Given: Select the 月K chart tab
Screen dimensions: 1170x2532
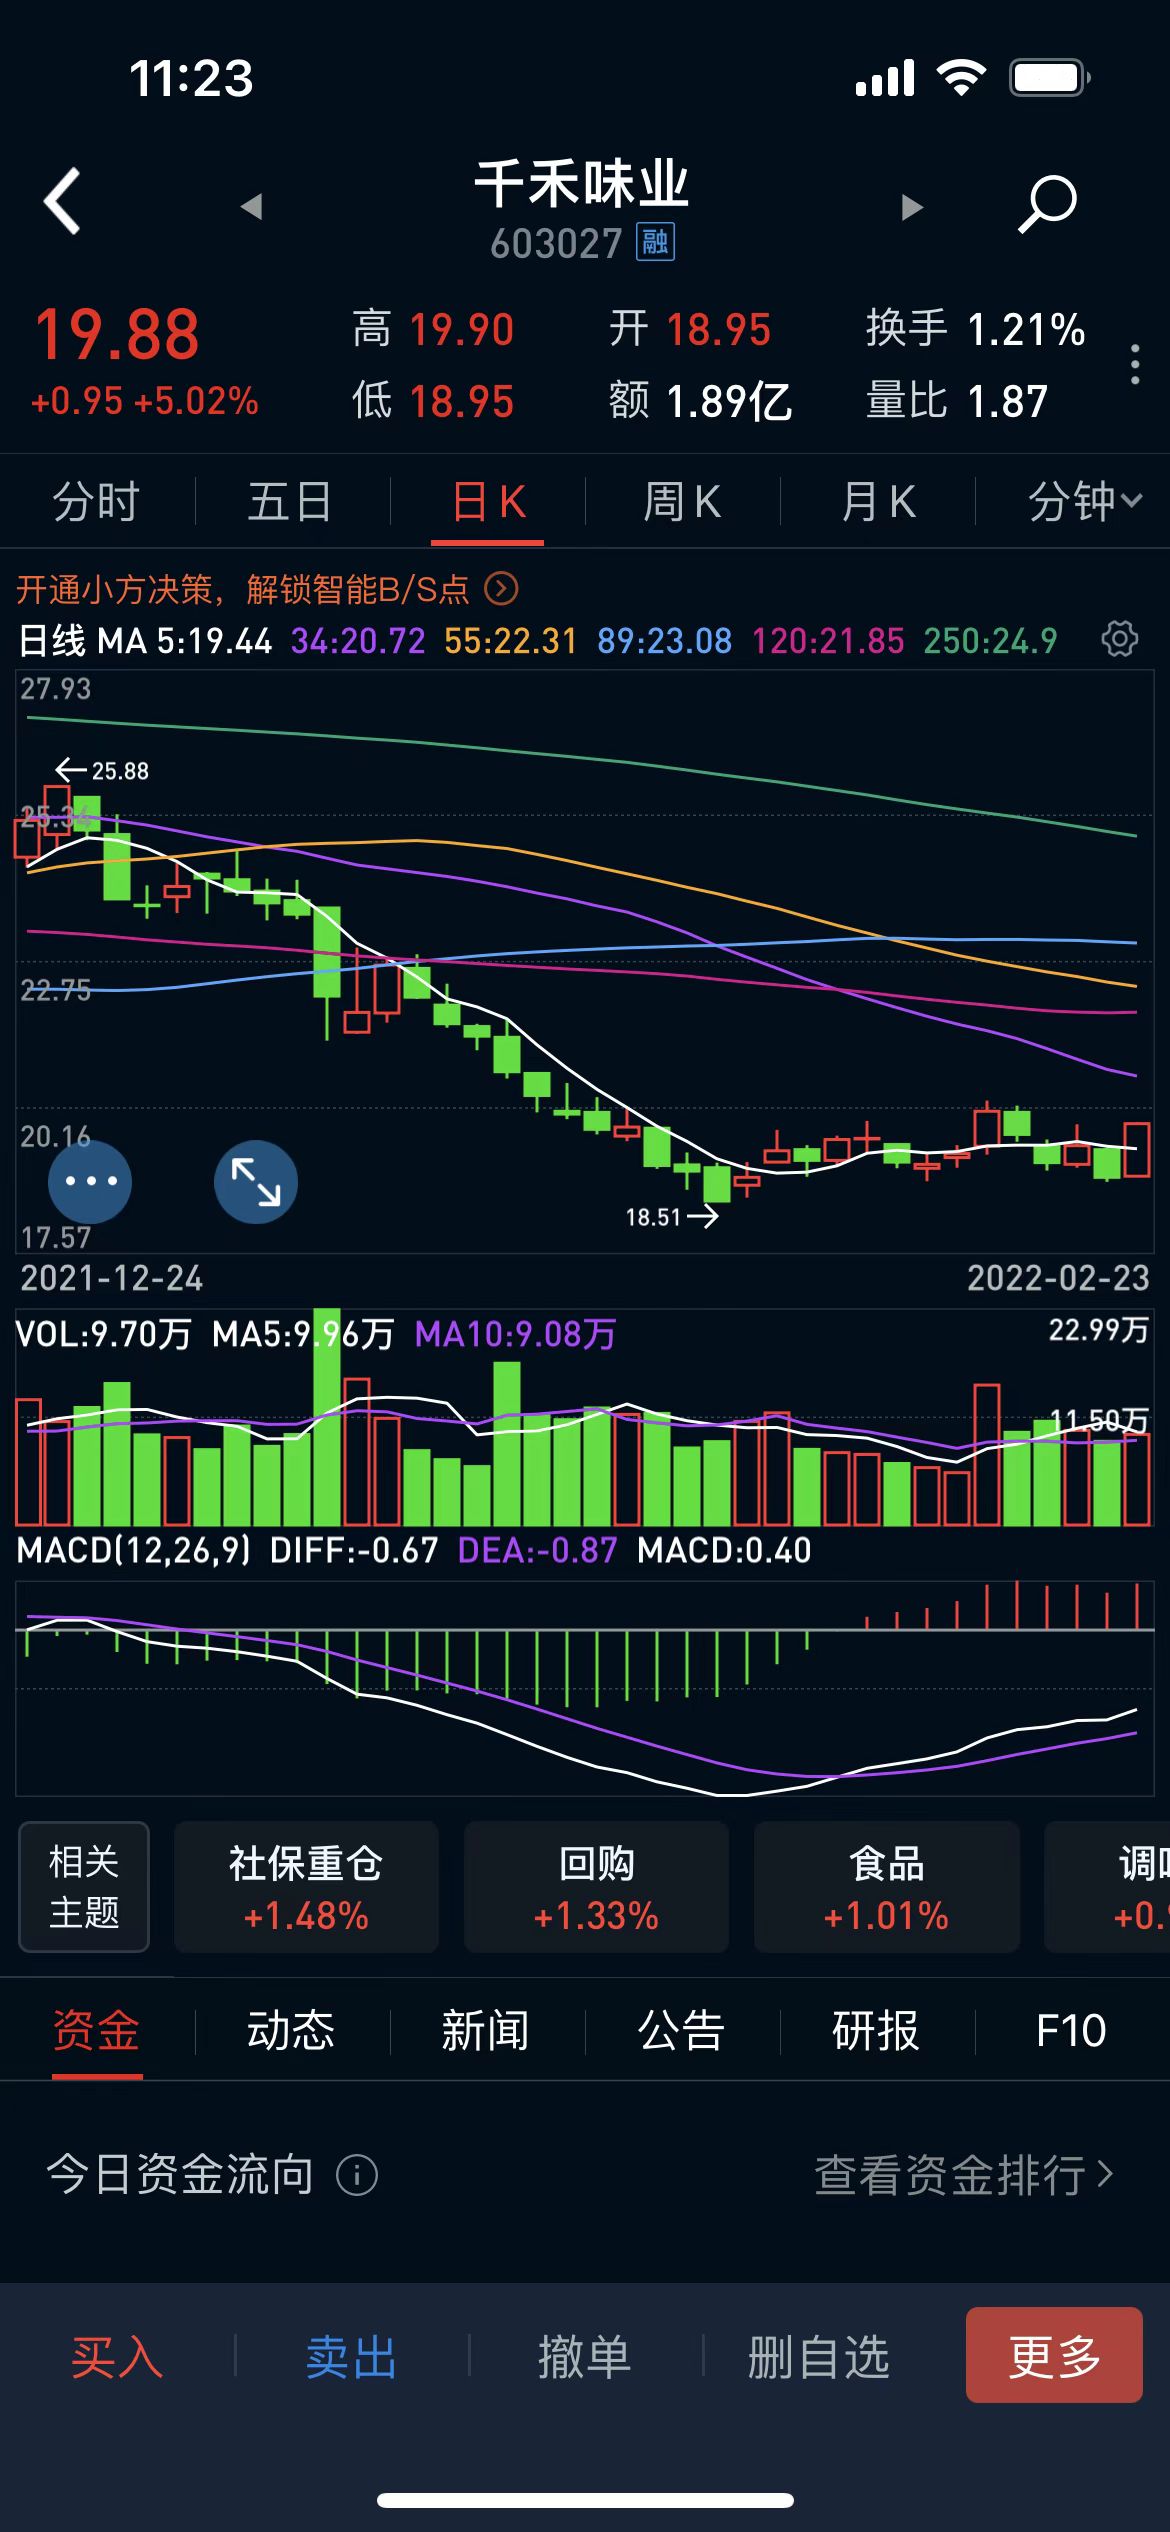Looking at the screenshot, I should (x=878, y=501).
